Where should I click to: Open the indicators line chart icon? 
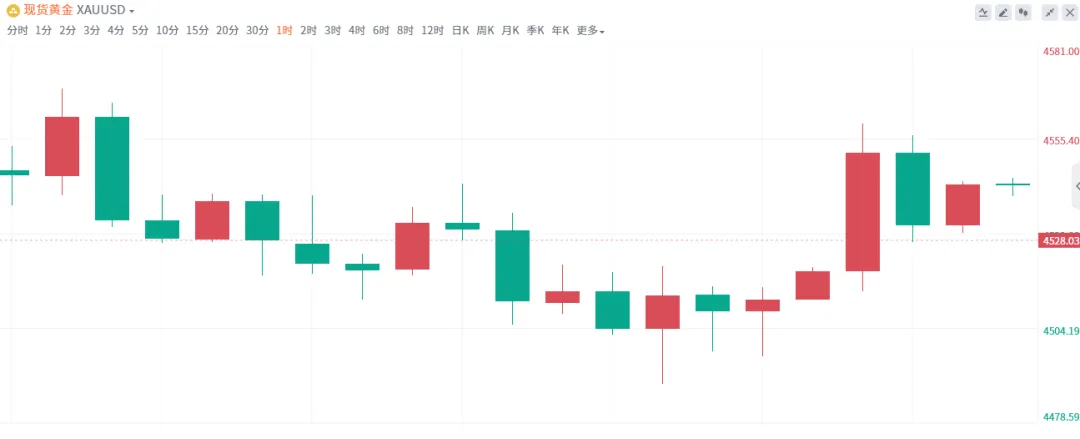(983, 12)
